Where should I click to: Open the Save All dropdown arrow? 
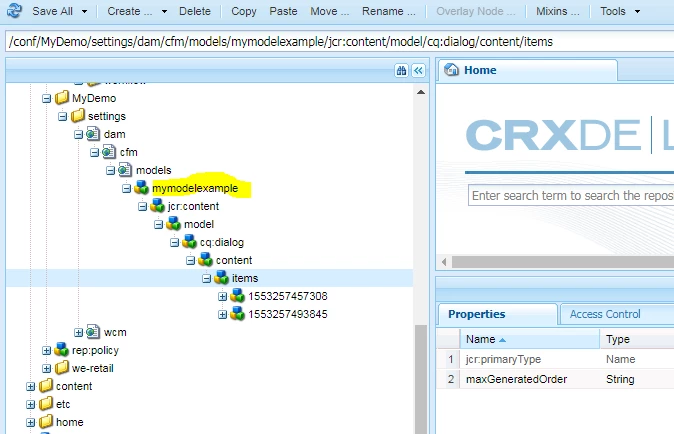pos(84,11)
